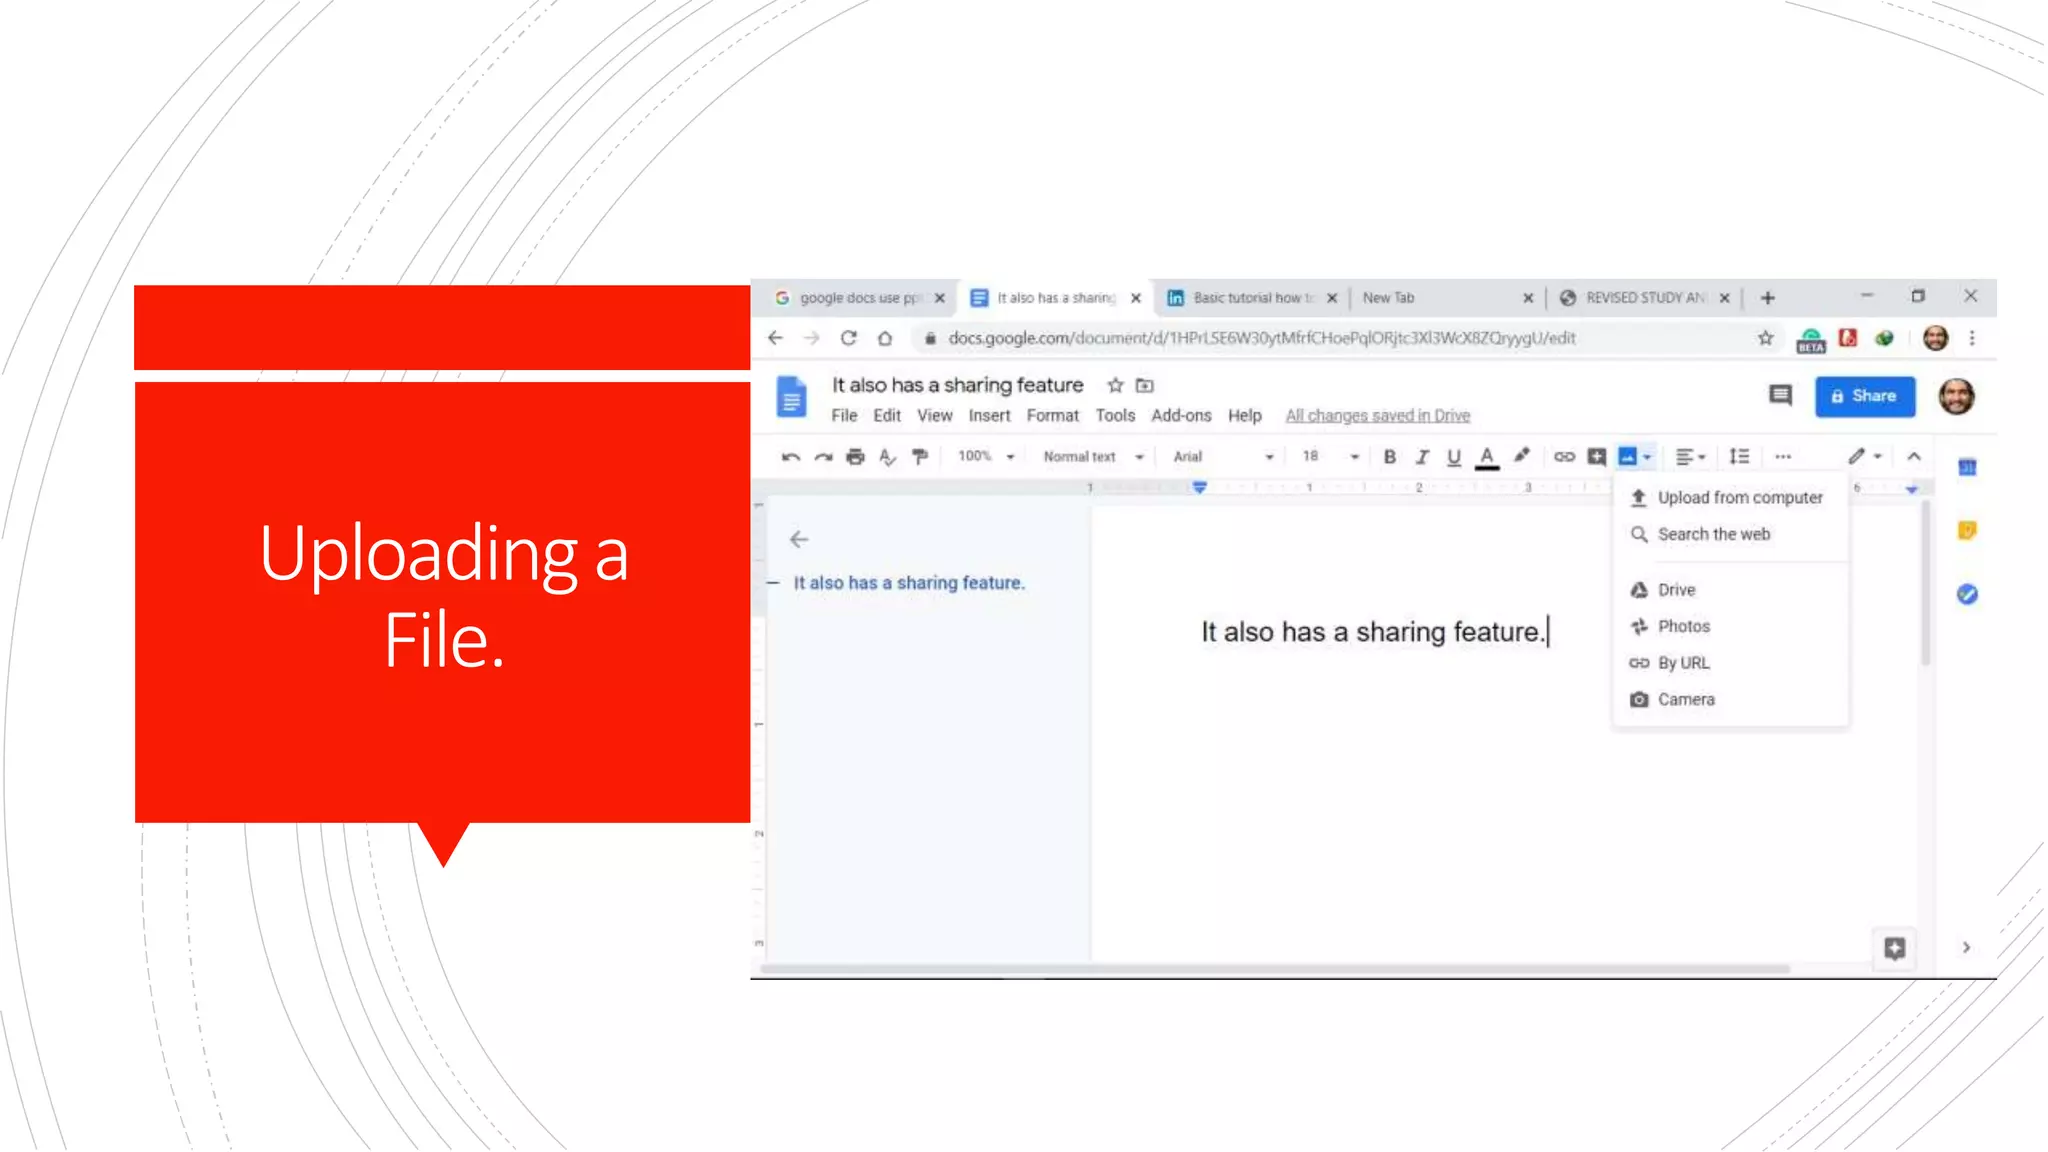
Task: Click the document title field
Action: click(957, 386)
